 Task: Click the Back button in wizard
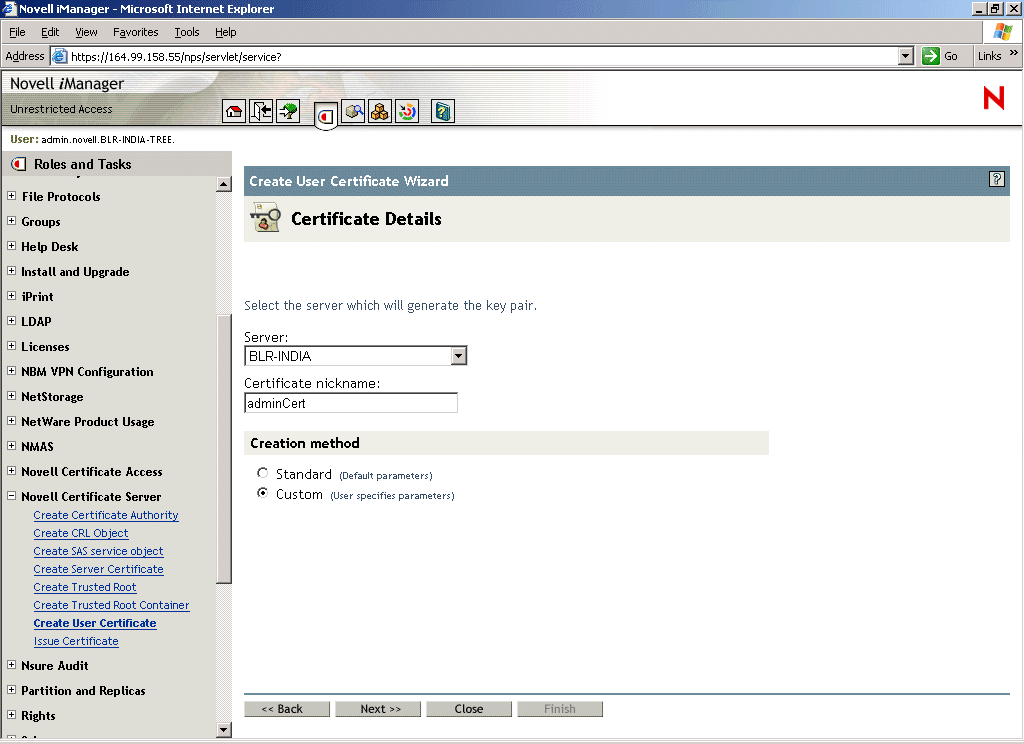coord(287,709)
